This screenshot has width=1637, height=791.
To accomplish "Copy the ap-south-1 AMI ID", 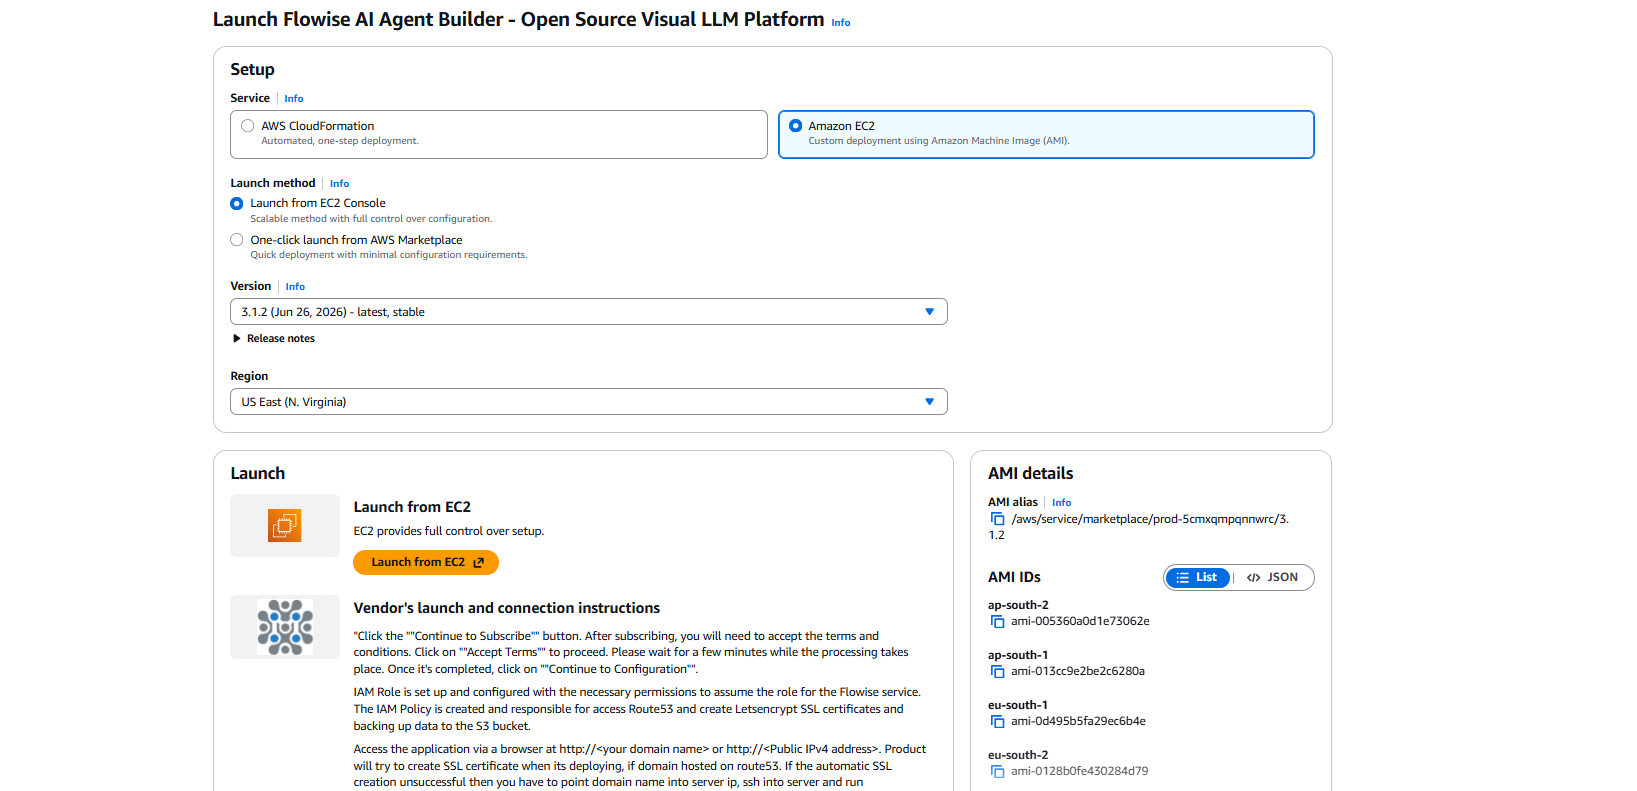I will tap(997, 671).
